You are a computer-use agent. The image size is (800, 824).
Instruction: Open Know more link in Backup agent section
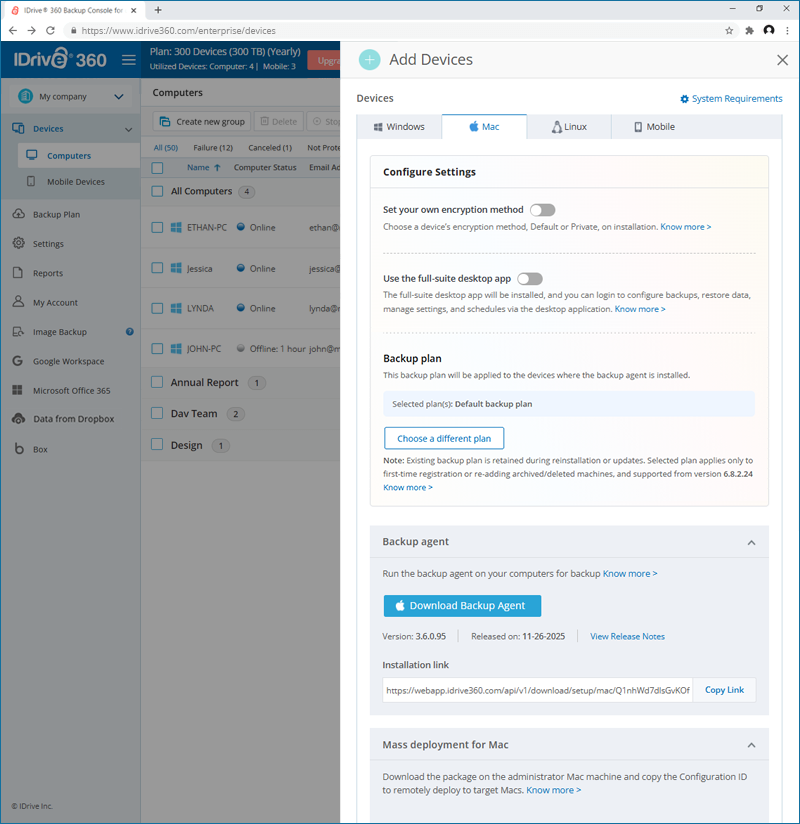tap(630, 574)
